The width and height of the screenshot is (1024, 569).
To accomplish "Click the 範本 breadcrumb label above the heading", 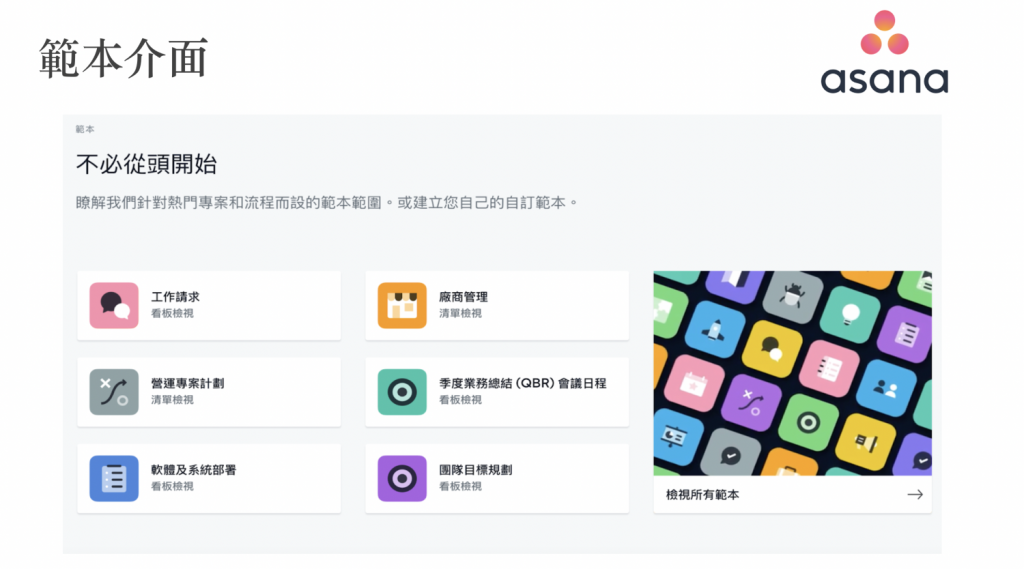I will tap(85, 129).
